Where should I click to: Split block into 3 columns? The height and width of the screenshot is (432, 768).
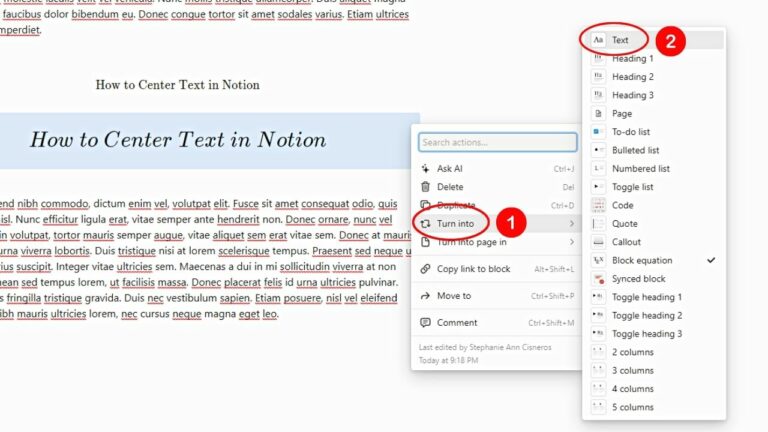point(654,371)
